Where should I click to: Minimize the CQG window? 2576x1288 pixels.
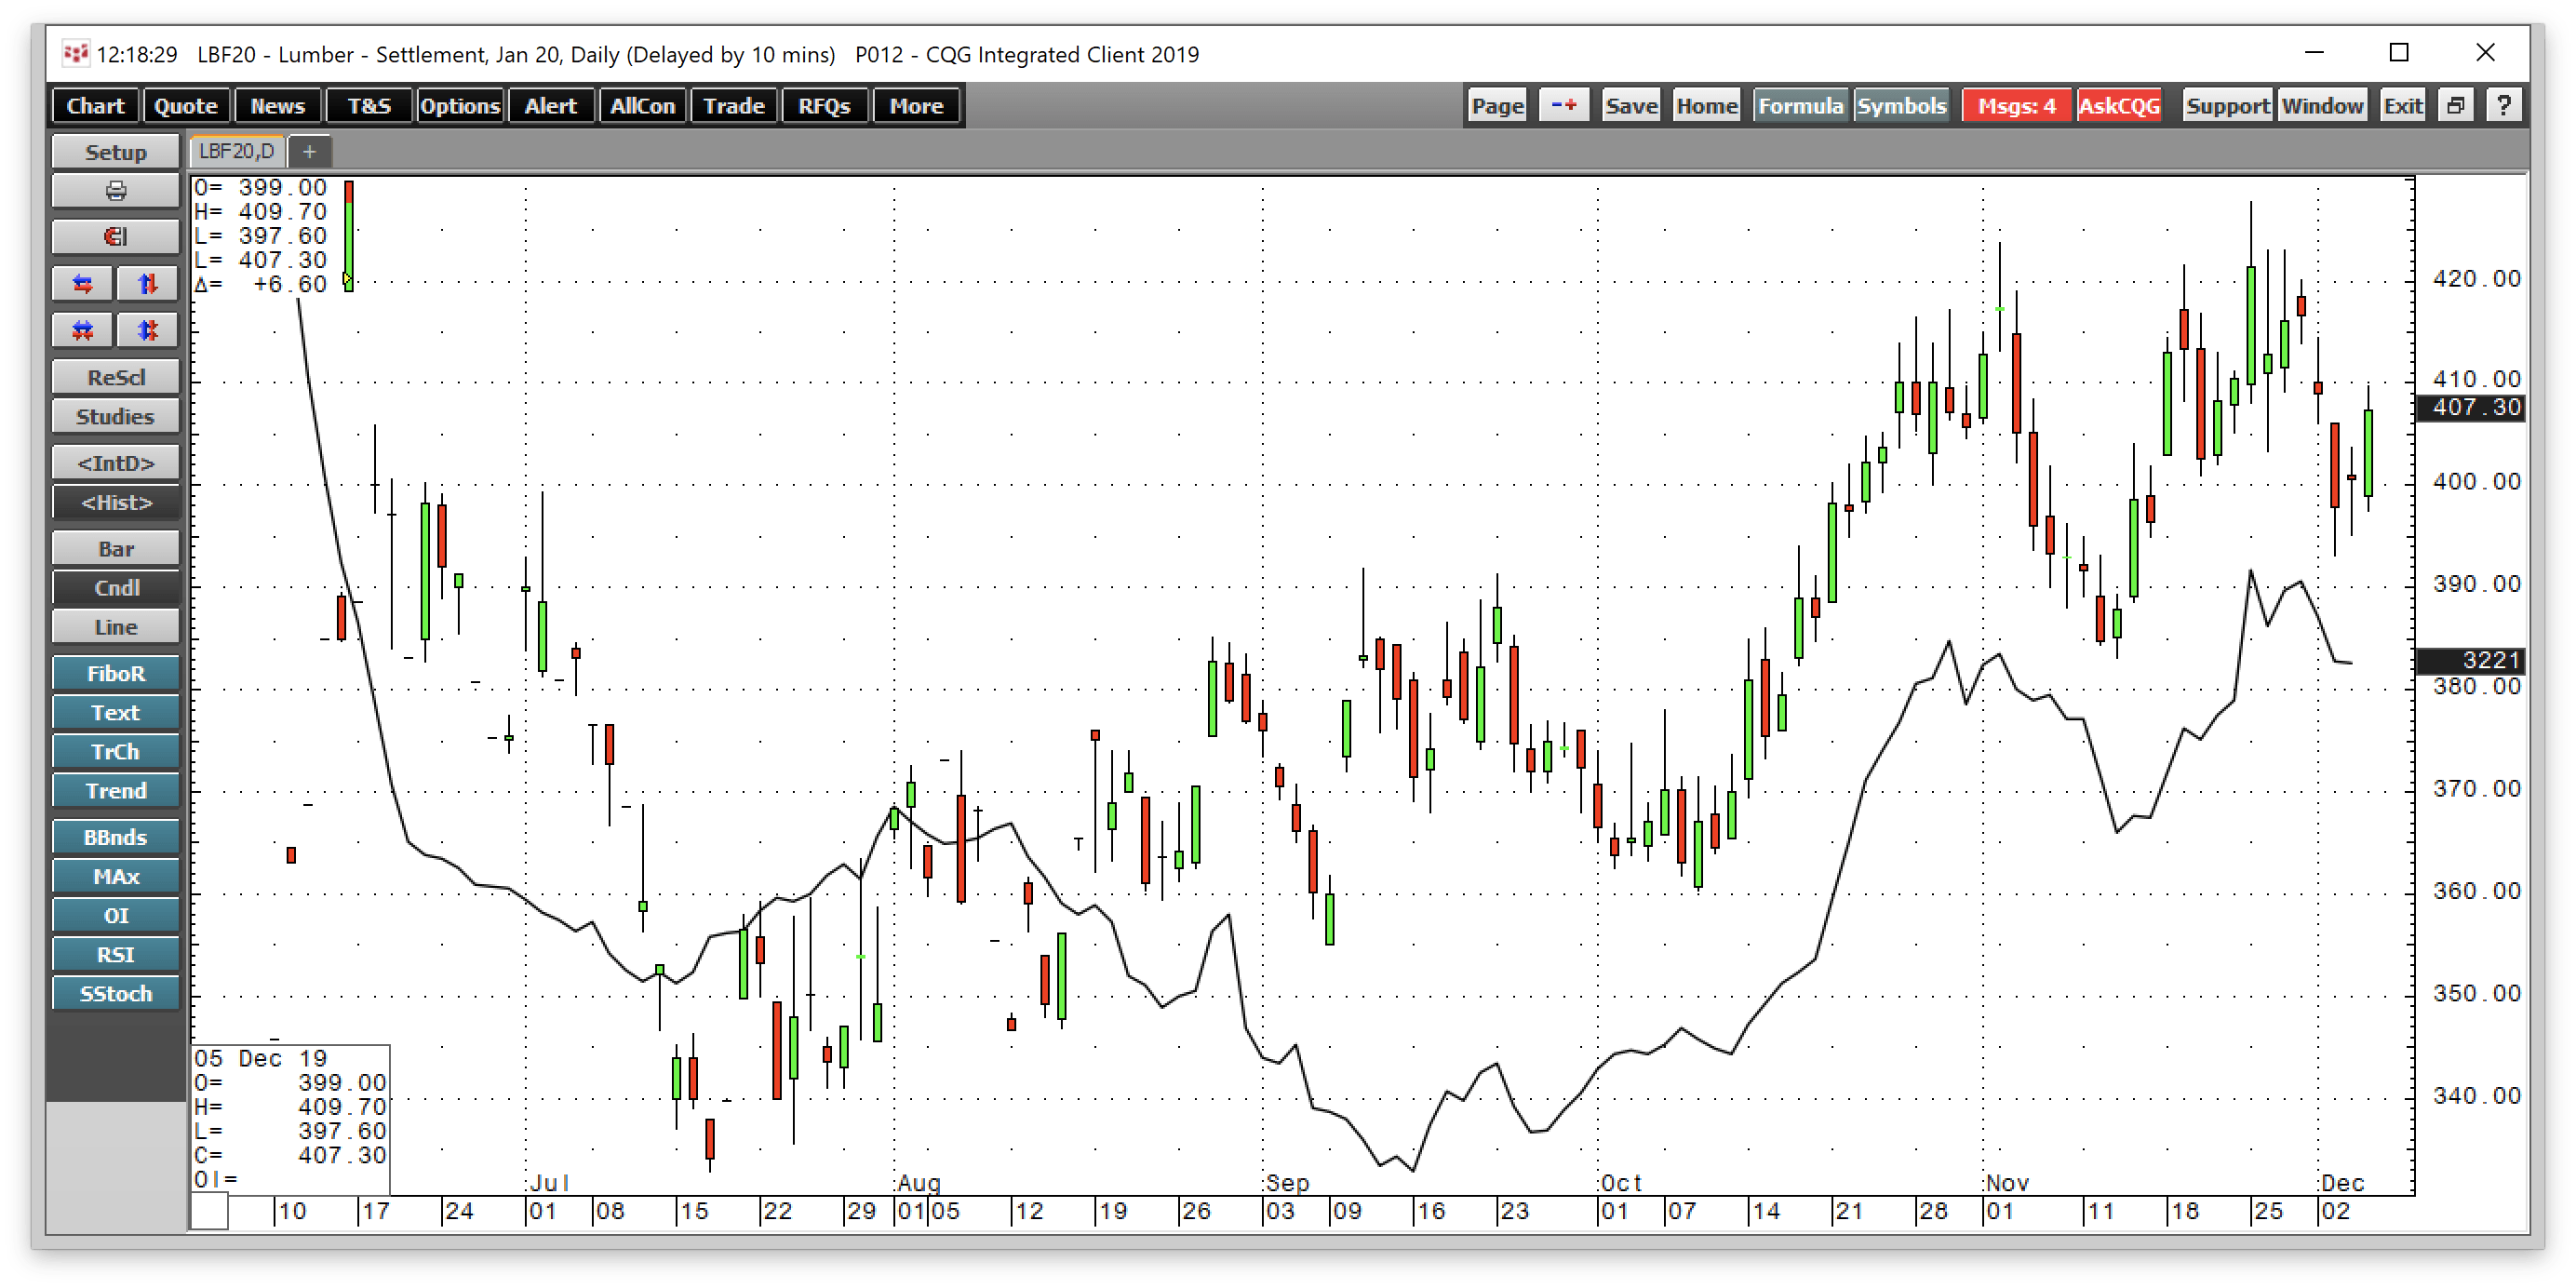click(2313, 53)
